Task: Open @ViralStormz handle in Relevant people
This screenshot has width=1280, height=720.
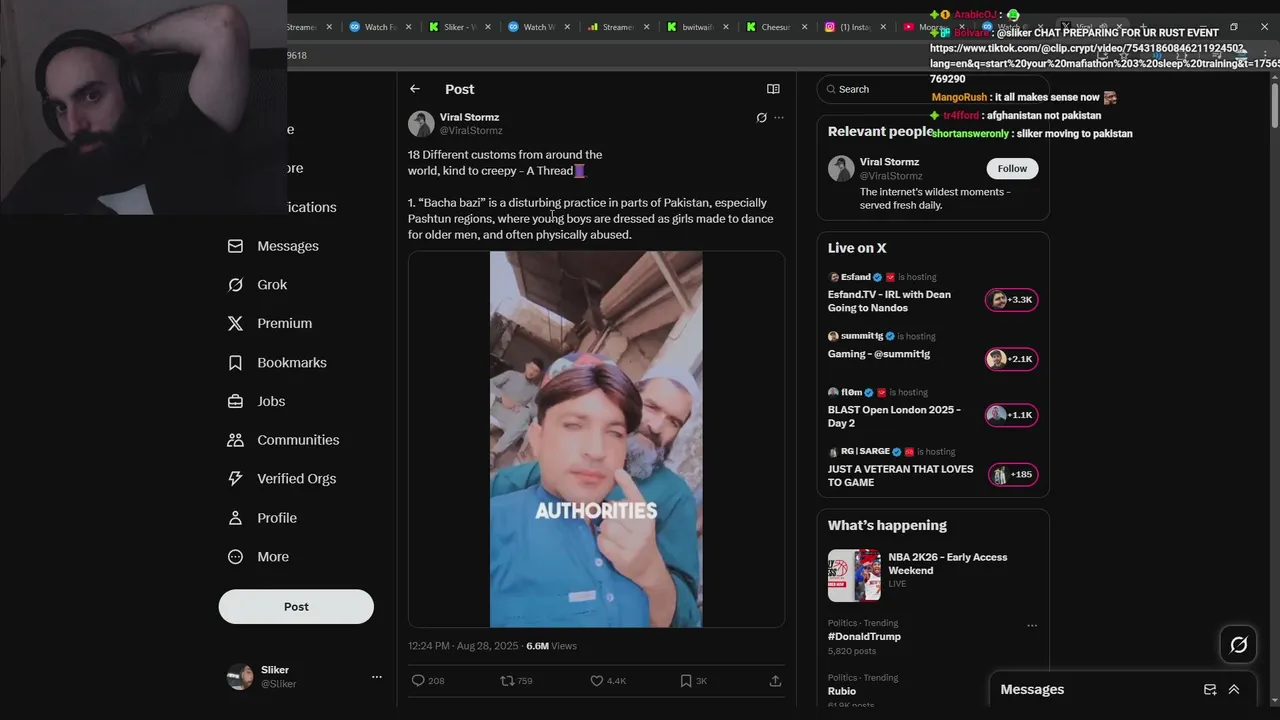Action: 891,176
